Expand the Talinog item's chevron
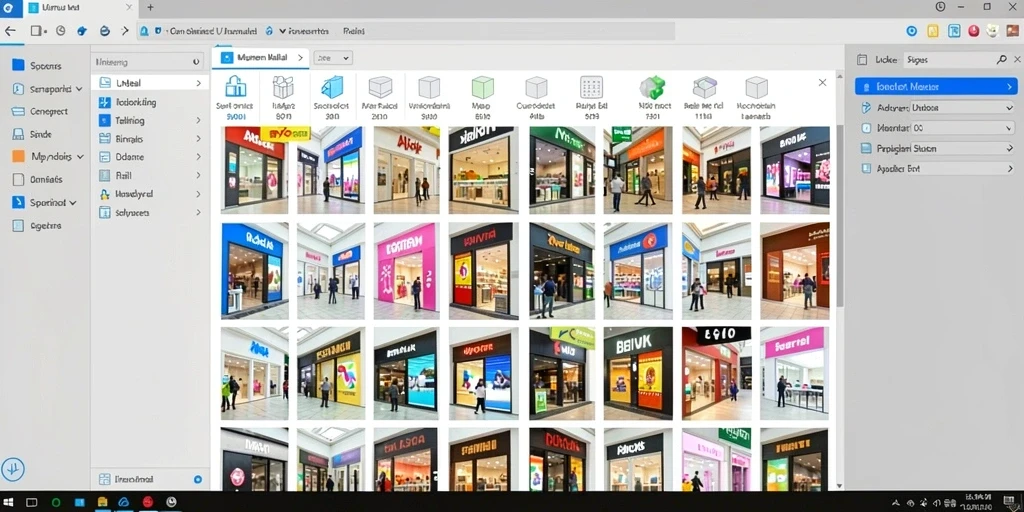1024x512 pixels. (198, 120)
